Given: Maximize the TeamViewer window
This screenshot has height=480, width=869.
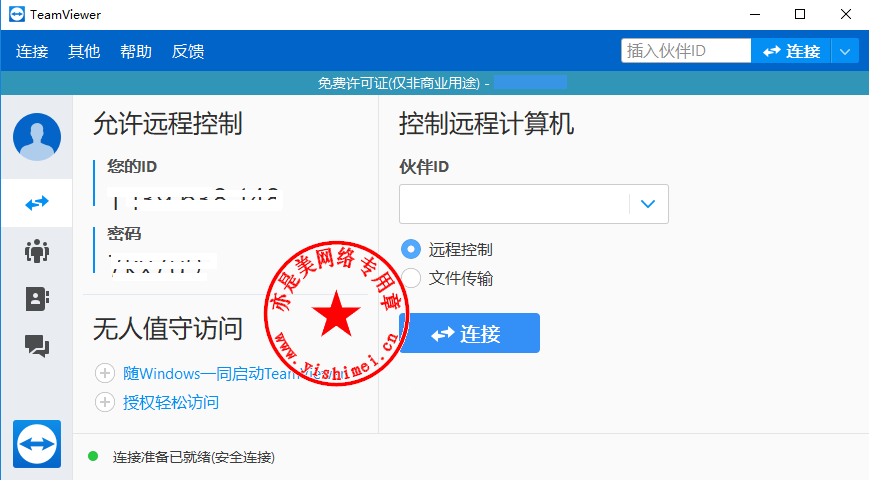Looking at the screenshot, I should 800,14.
